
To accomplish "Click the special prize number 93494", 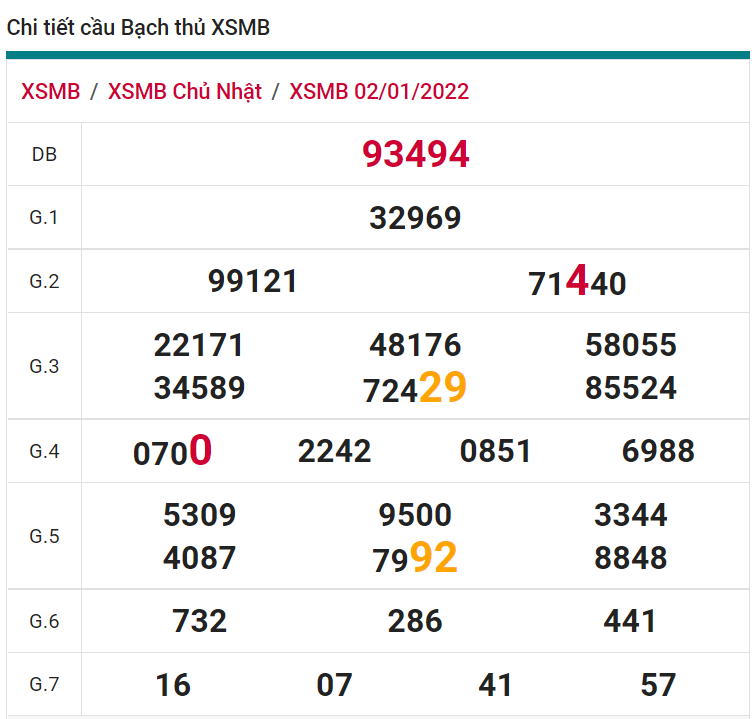I will click(x=415, y=155).
